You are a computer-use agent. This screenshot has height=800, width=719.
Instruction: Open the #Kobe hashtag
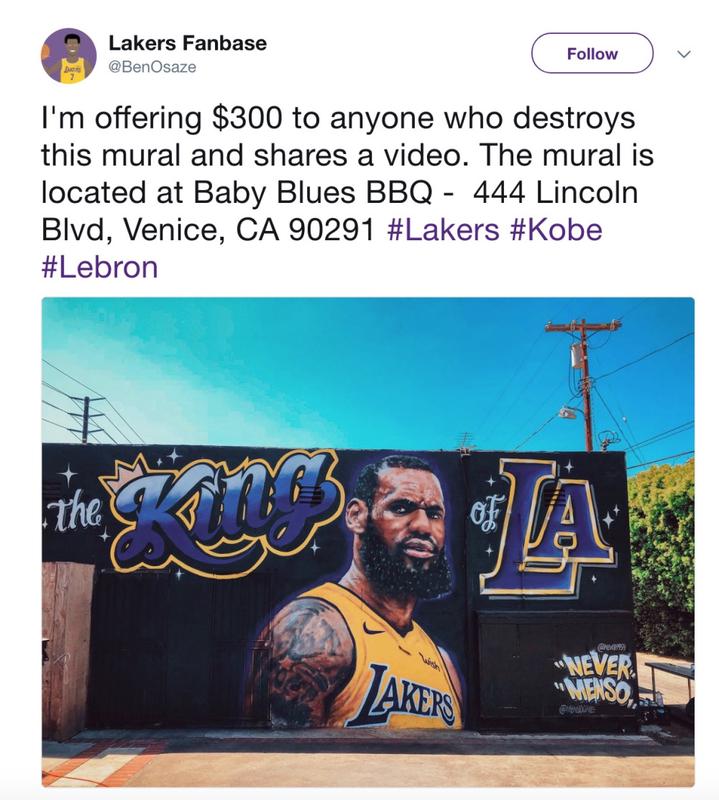(556, 230)
